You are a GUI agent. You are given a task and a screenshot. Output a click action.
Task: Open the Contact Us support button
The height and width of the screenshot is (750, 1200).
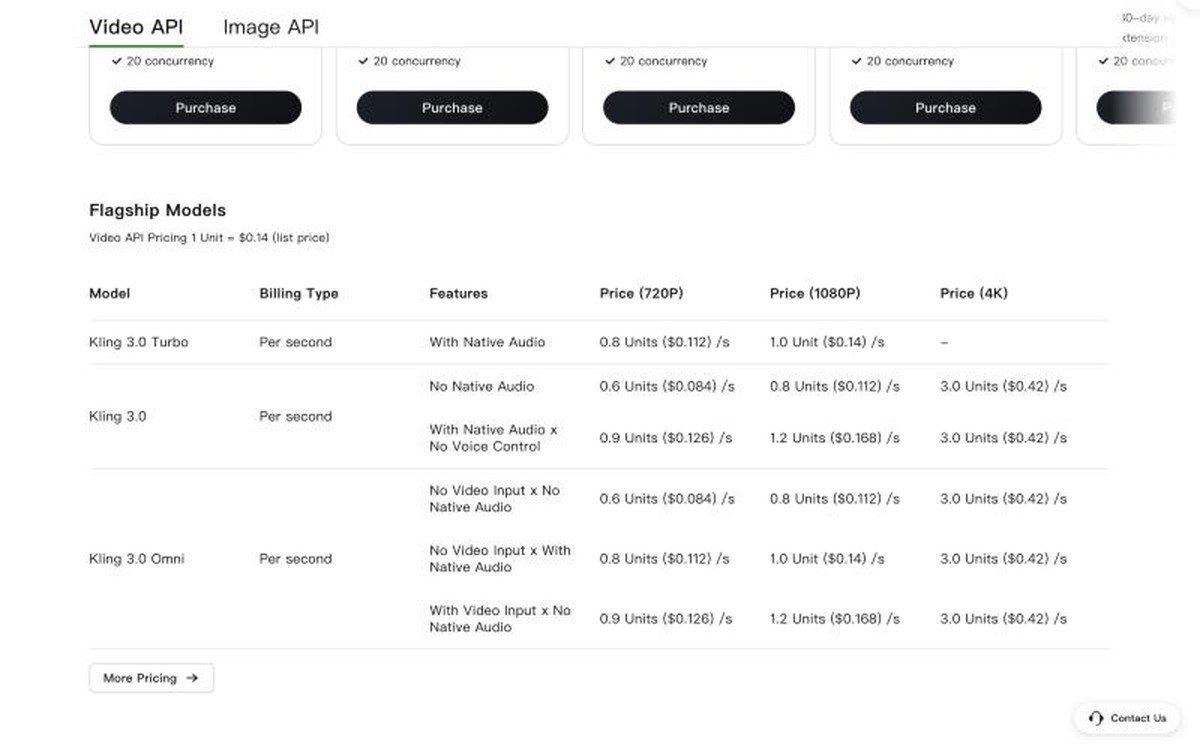tap(1127, 718)
